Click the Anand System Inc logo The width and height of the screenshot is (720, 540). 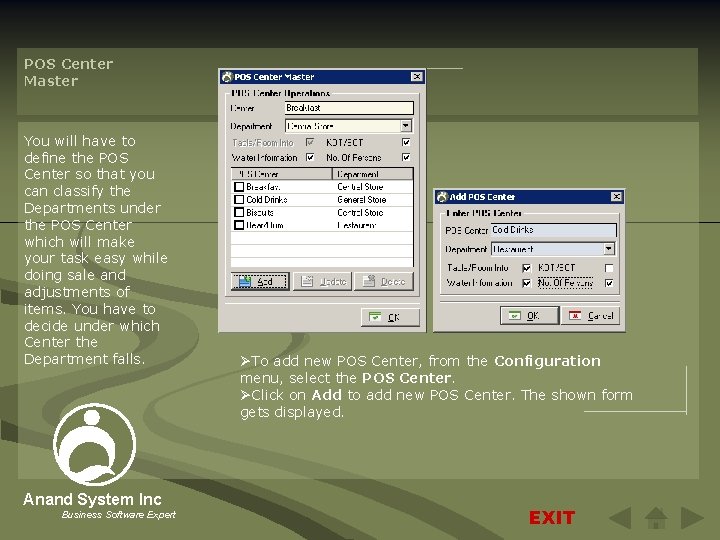(95, 444)
